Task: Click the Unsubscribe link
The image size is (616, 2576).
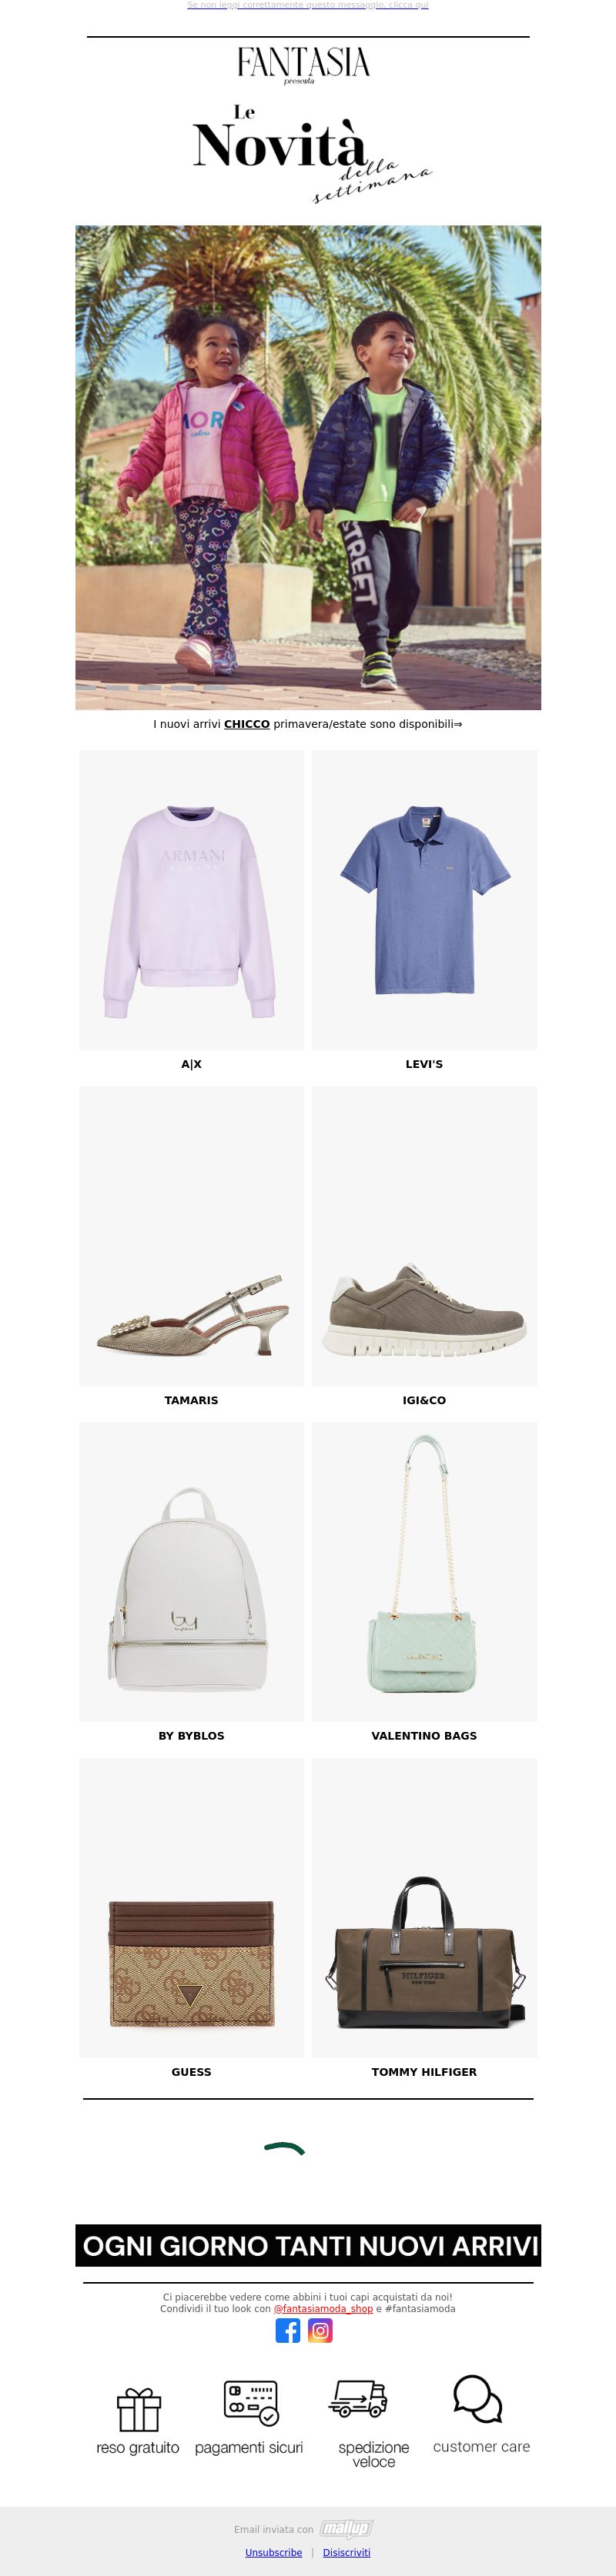Action: (274, 2552)
